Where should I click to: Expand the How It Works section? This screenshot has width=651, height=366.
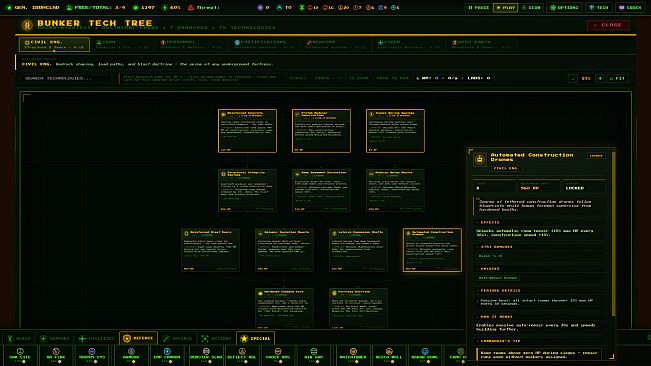click(540, 317)
